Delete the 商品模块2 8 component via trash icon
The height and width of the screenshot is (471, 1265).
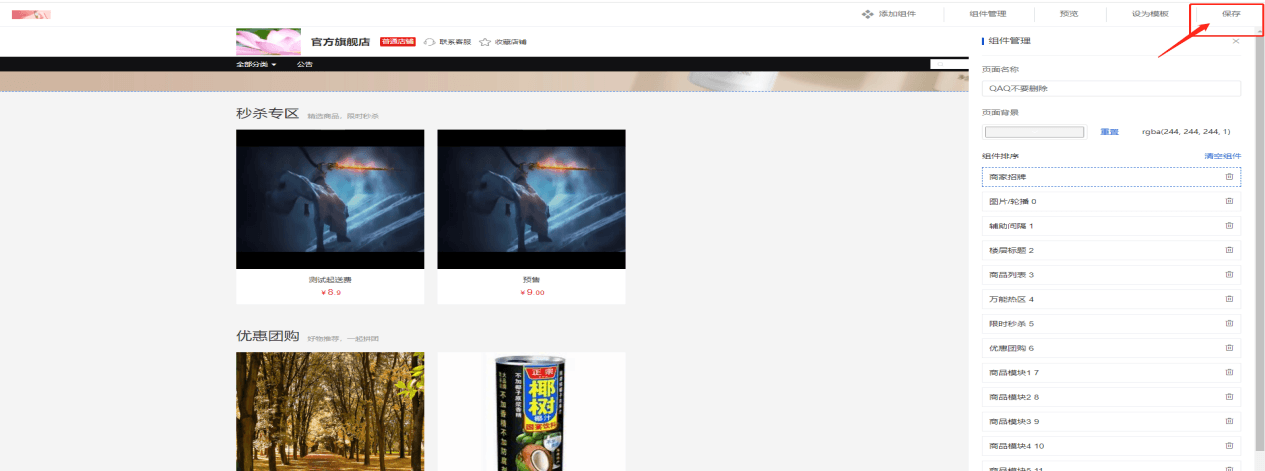(1229, 397)
